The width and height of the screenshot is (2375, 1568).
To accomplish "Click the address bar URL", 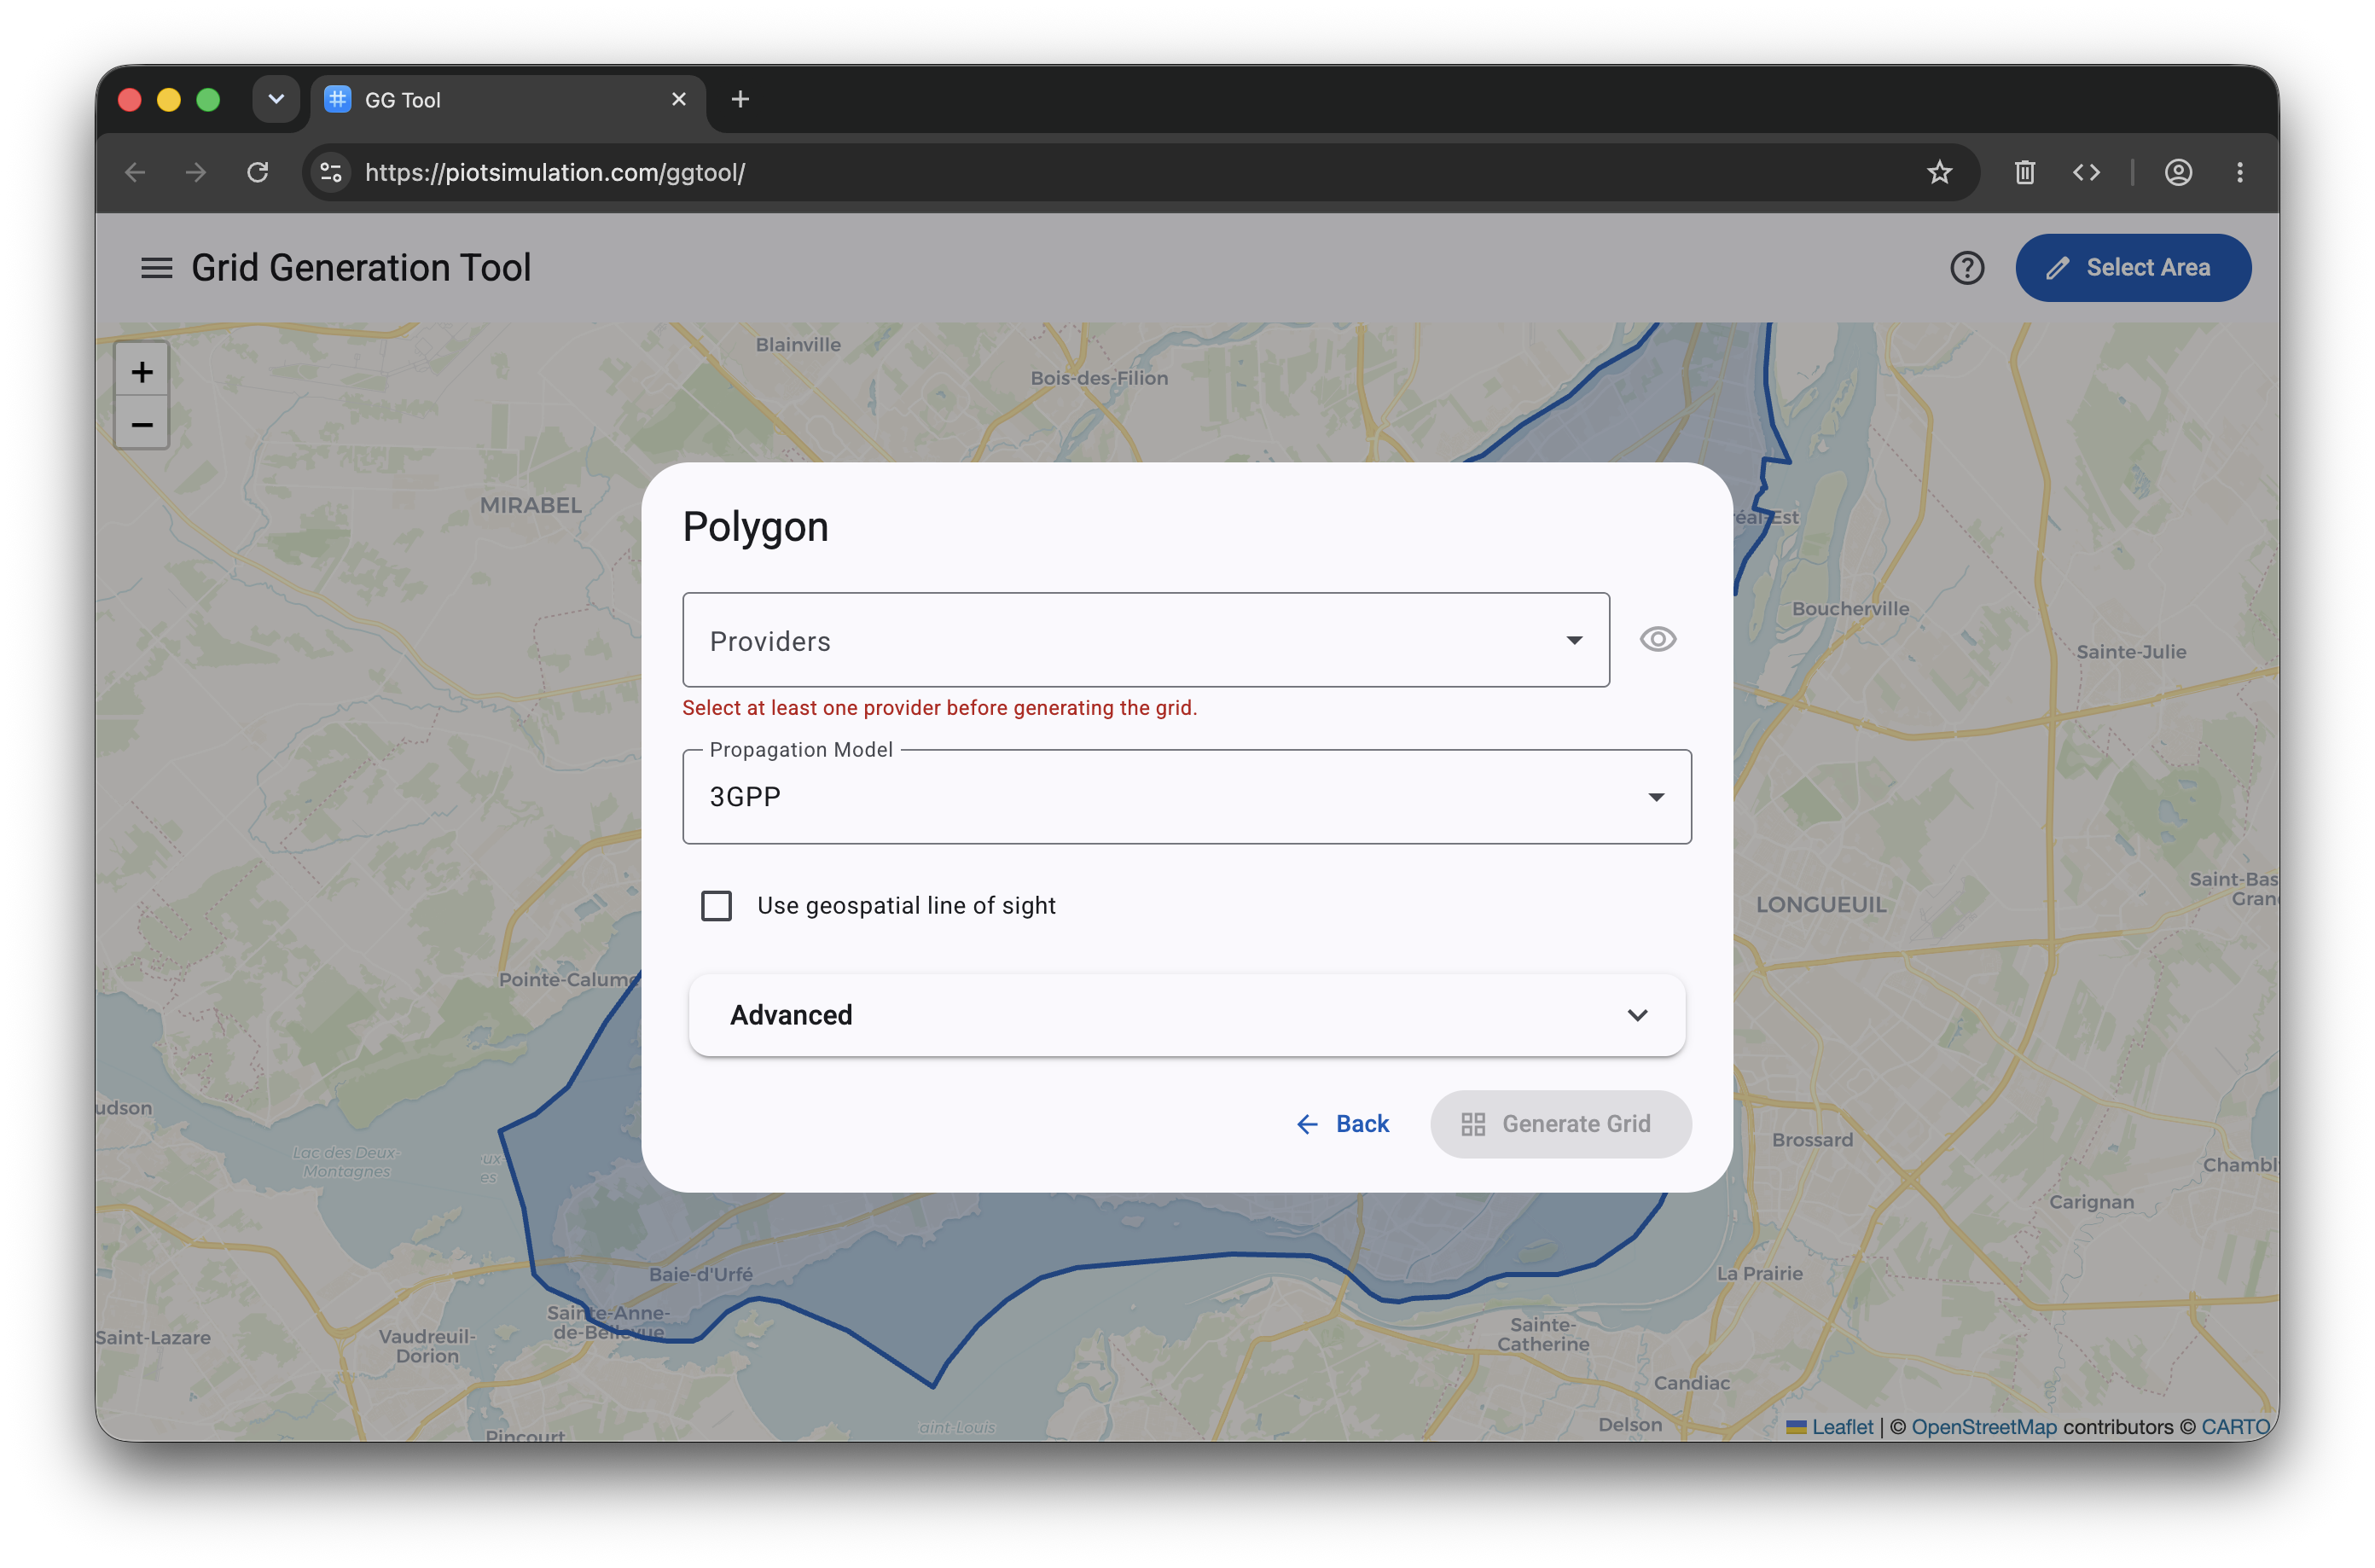I will 555,172.
